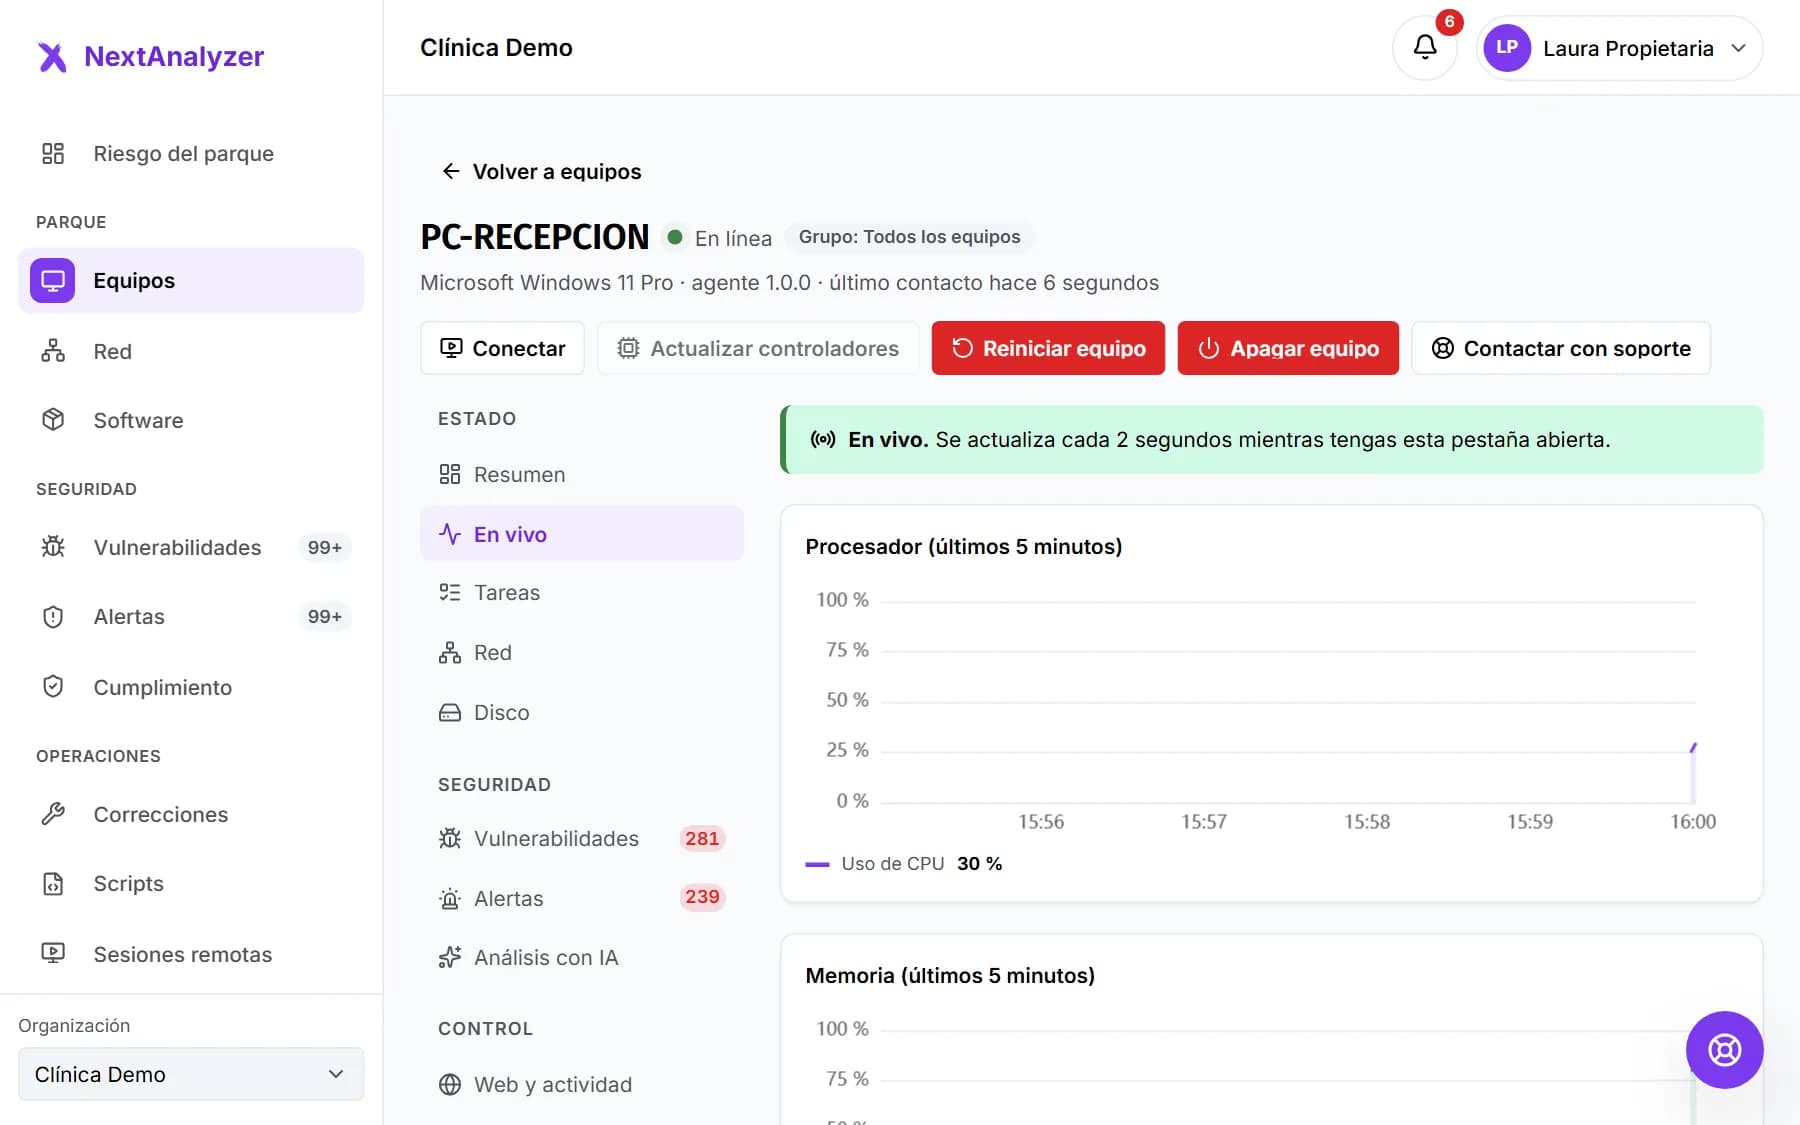1800x1125 pixels.
Task: Open the floating support lifebuoy button
Action: pyautogui.click(x=1724, y=1050)
